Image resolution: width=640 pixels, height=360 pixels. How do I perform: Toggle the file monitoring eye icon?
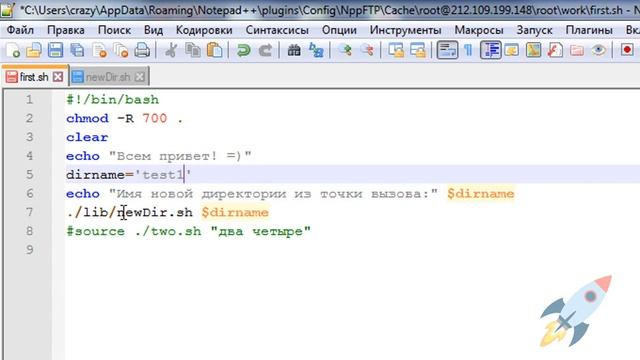coord(598,51)
